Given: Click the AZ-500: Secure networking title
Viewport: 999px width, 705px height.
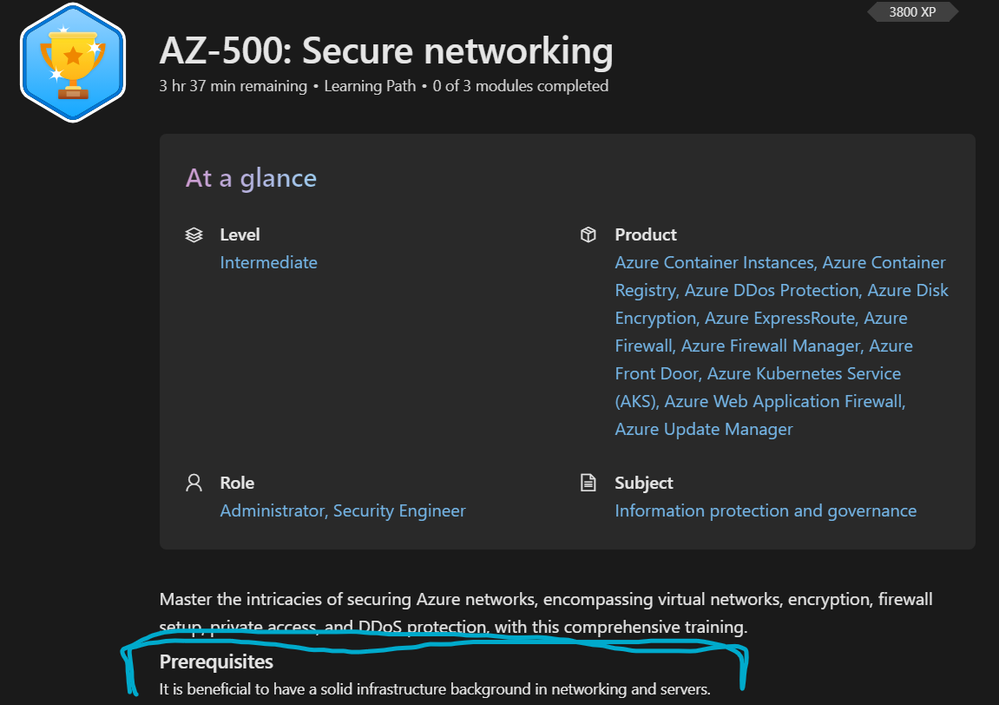Looking at the screenshot, I should (x=386, y=51).
